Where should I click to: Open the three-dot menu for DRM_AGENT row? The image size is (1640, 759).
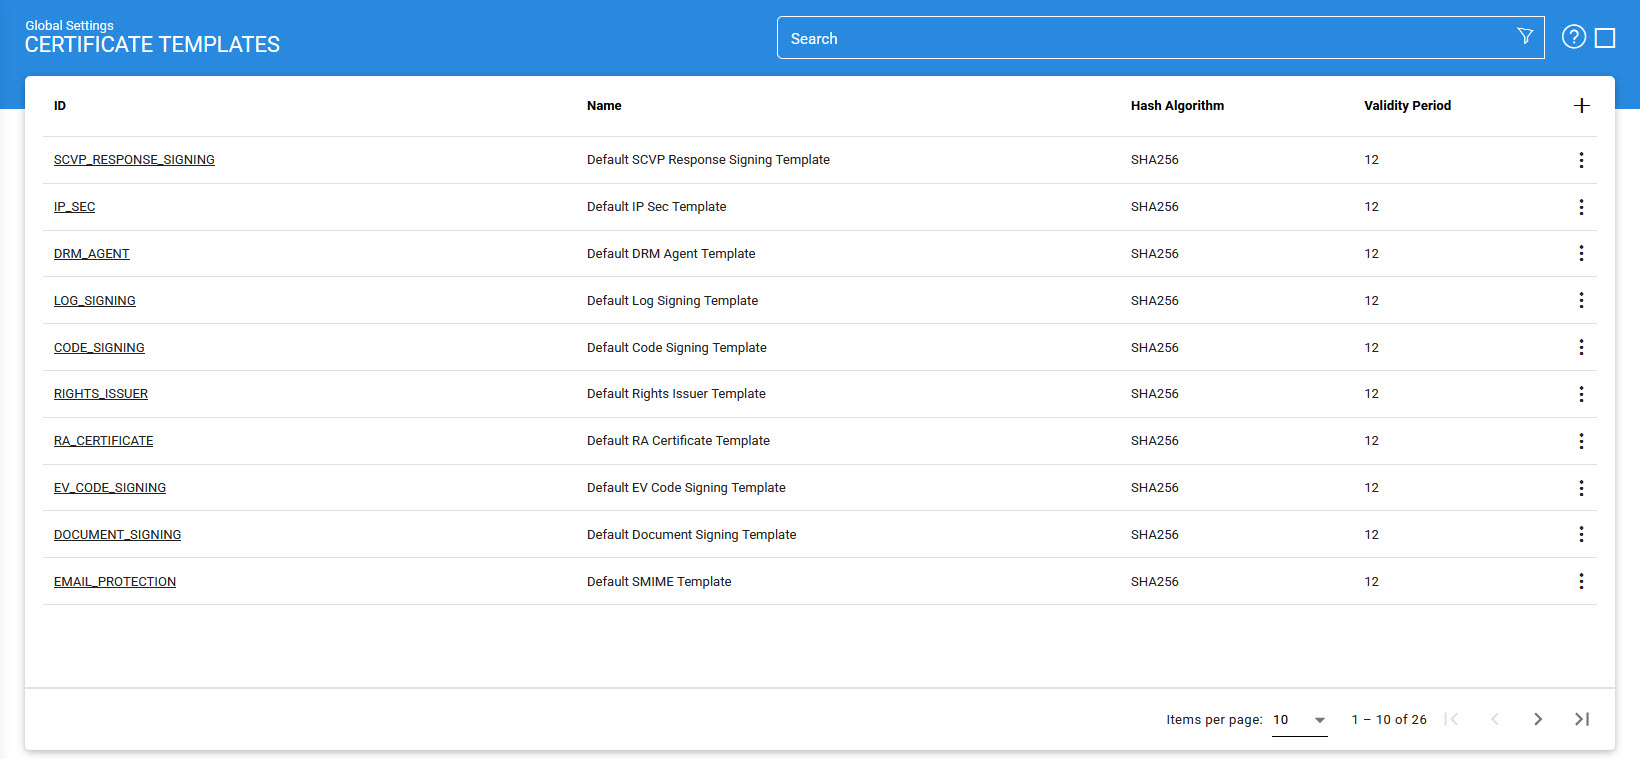click(x=1581, y=254)
